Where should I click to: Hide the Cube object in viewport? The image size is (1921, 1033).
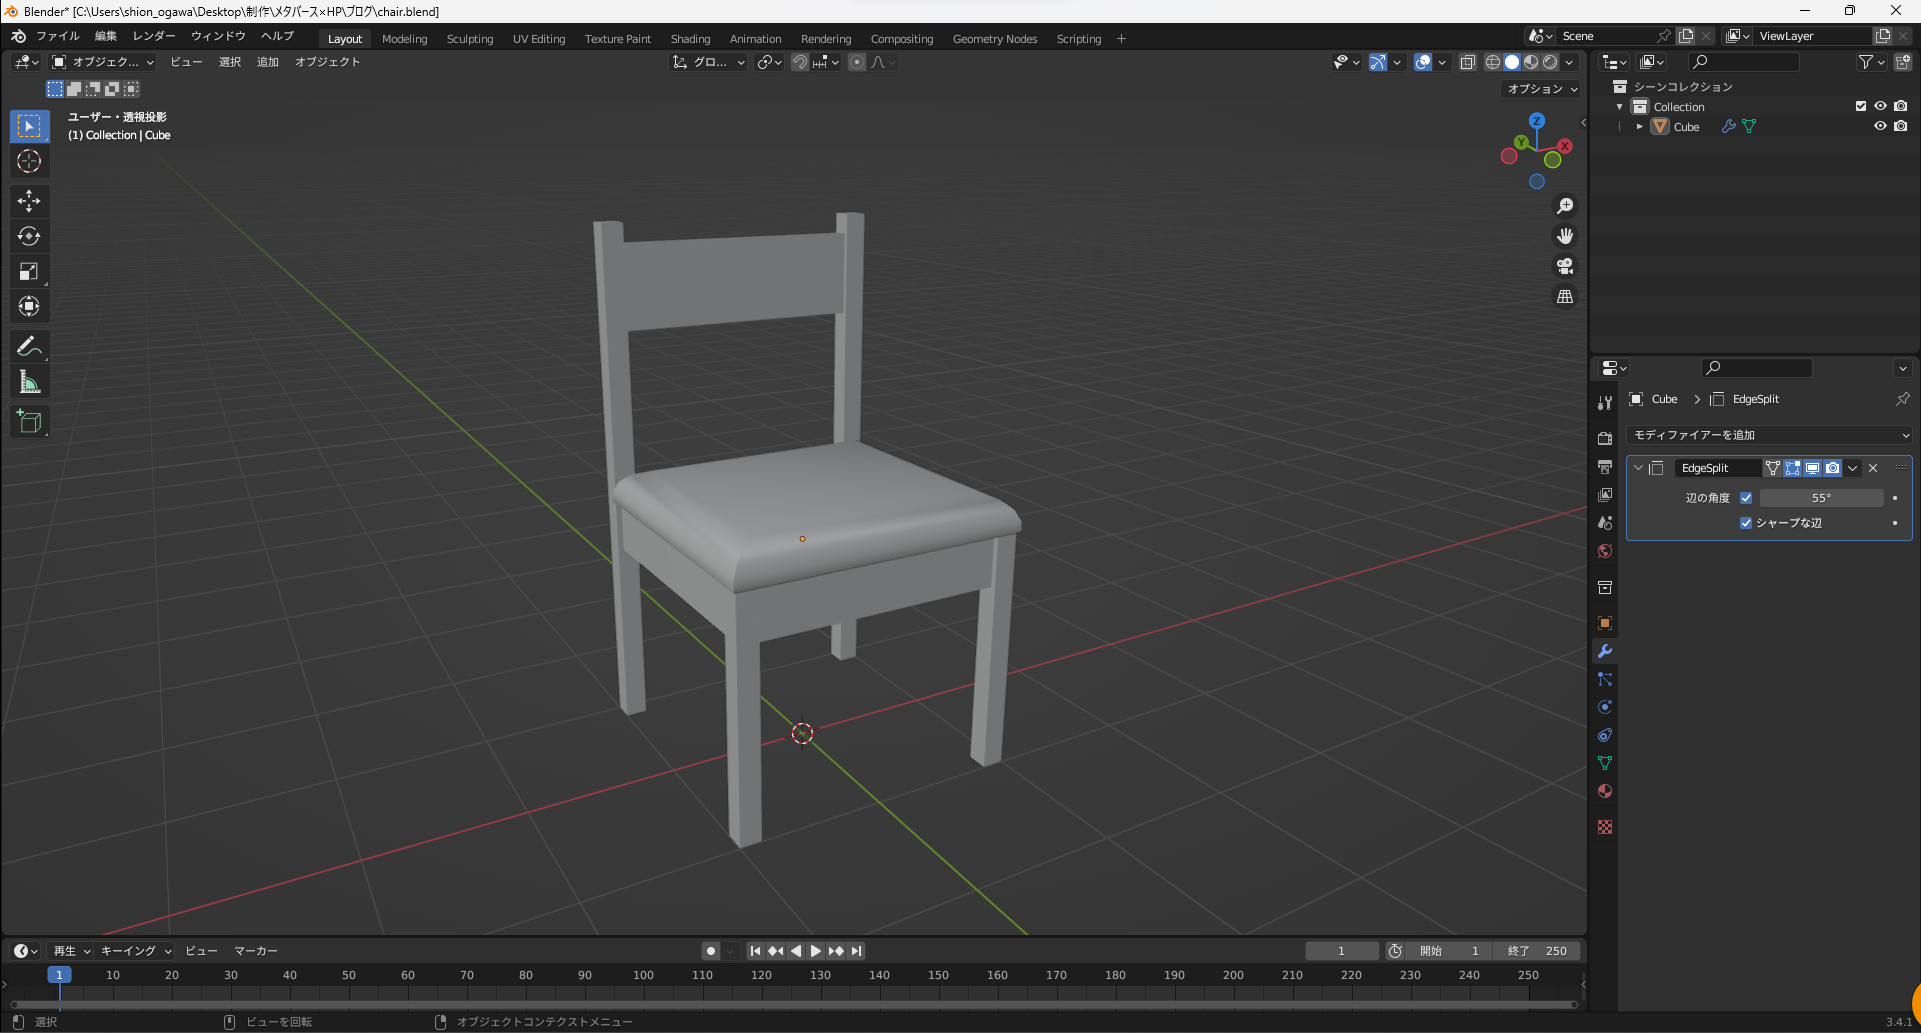(x=1880, y=126)
